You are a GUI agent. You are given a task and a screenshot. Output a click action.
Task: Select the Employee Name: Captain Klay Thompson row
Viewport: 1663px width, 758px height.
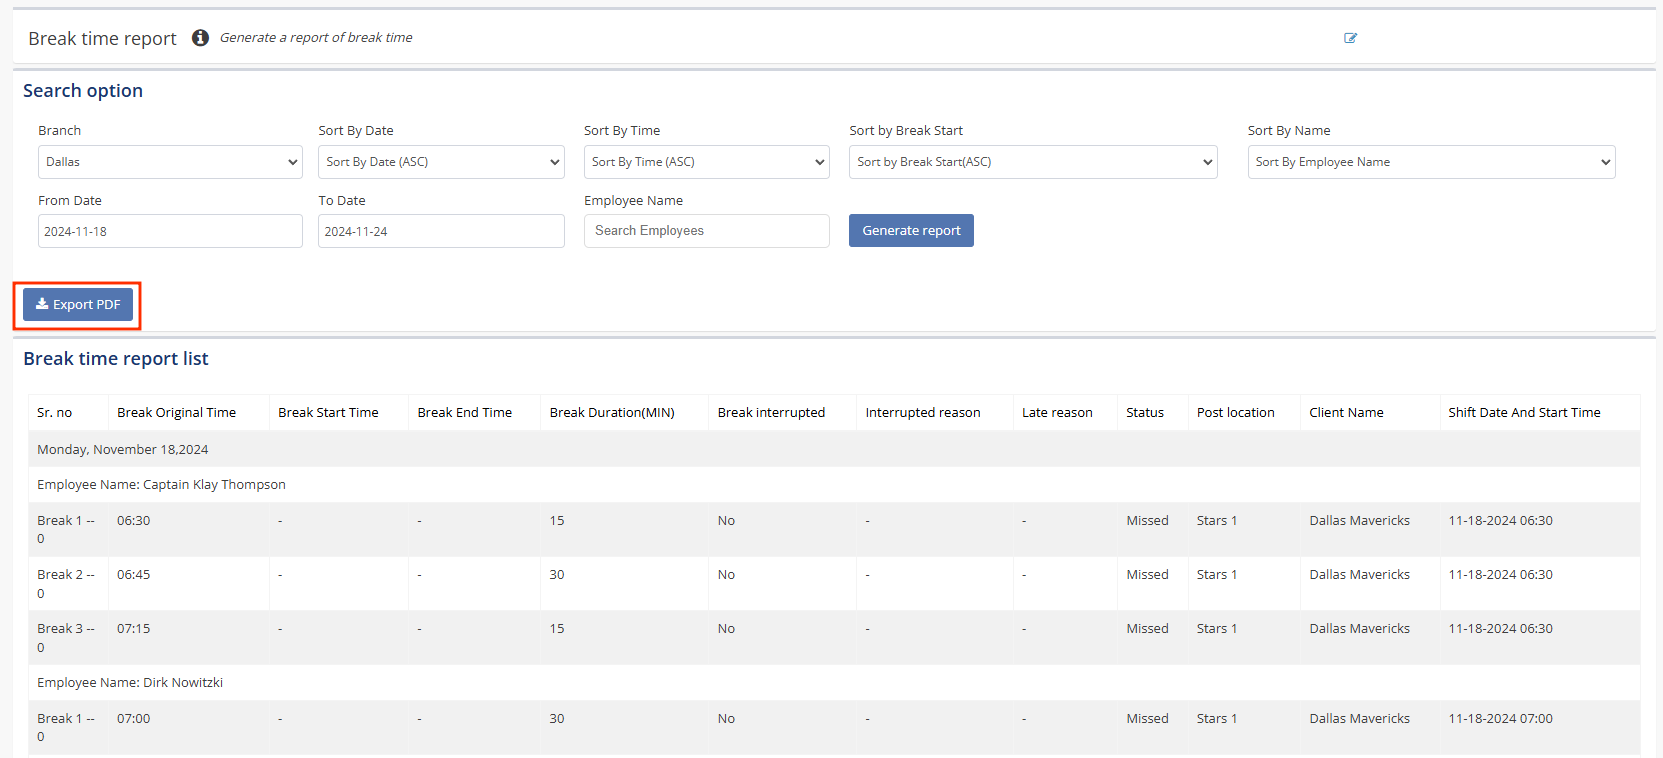pyautogui.click(x=161, y=485)
